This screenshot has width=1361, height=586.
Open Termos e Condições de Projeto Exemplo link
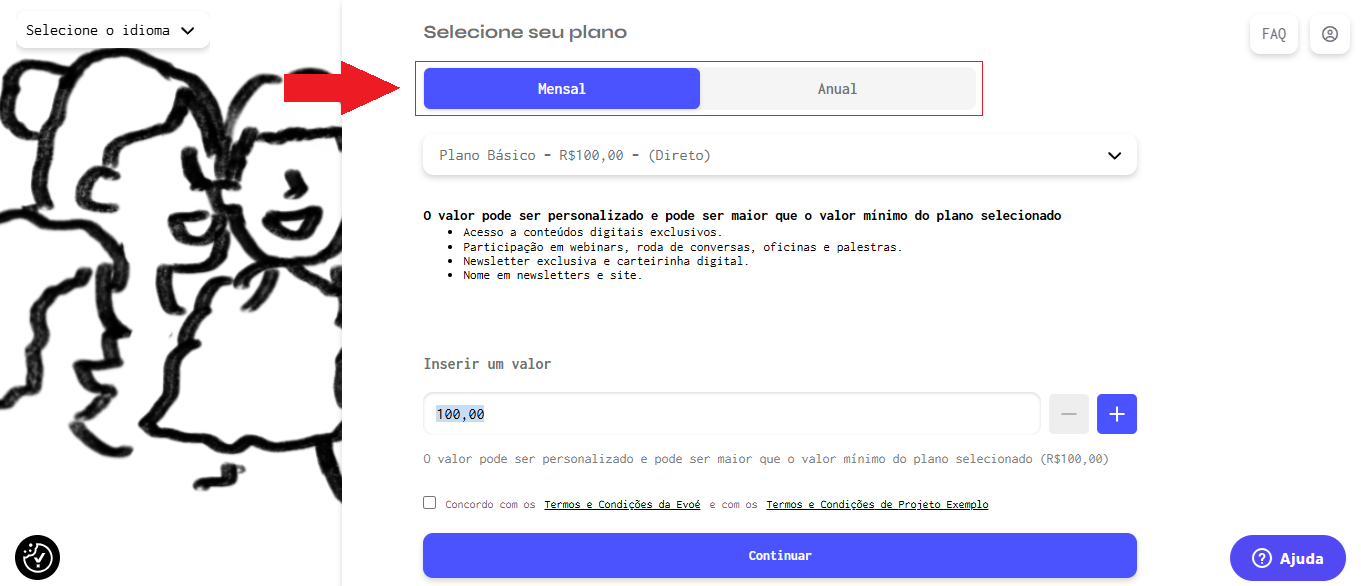click(x=877, y=505)
